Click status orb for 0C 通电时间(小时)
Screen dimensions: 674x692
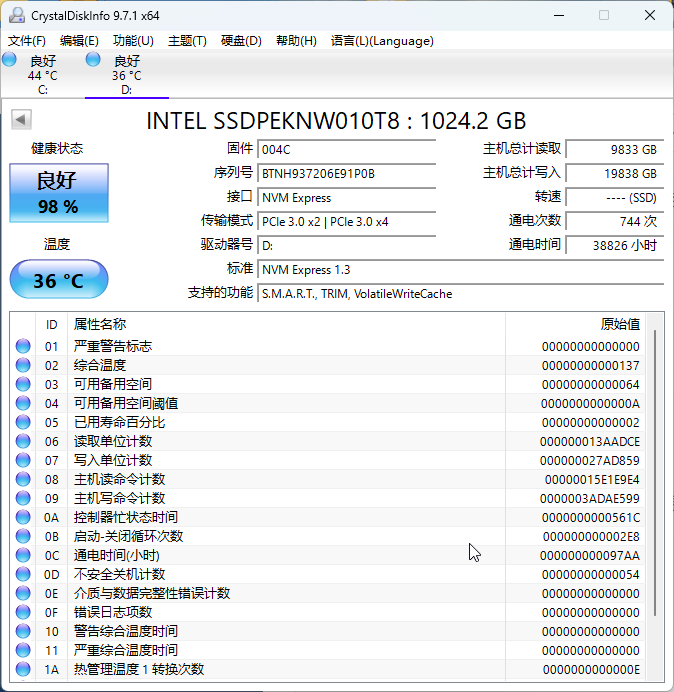pyautogui.click(x=23, y=555)
